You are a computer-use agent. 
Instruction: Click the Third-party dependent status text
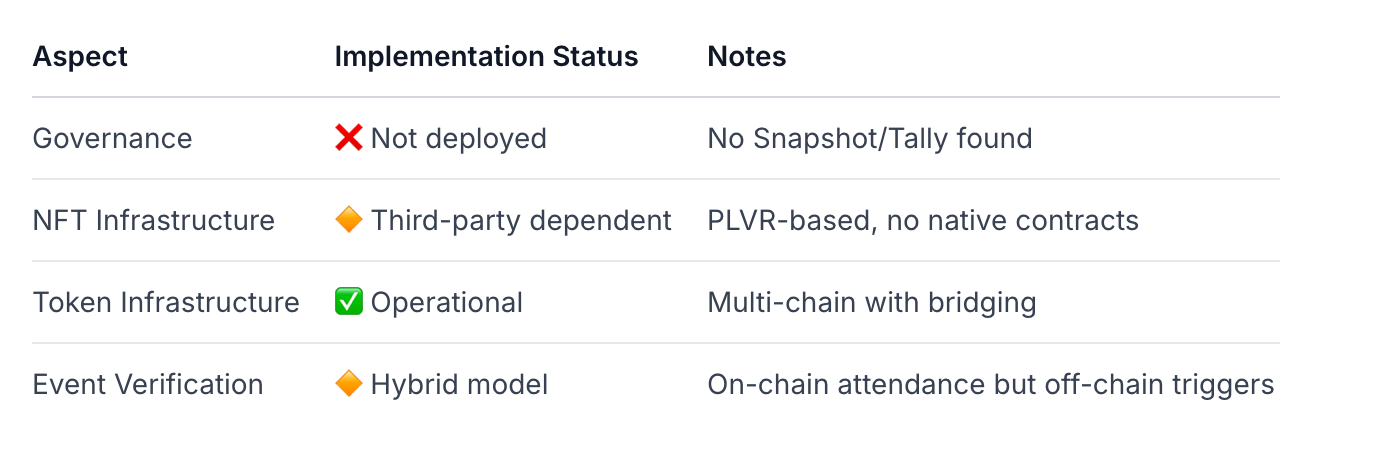click(x=521, y=220)
